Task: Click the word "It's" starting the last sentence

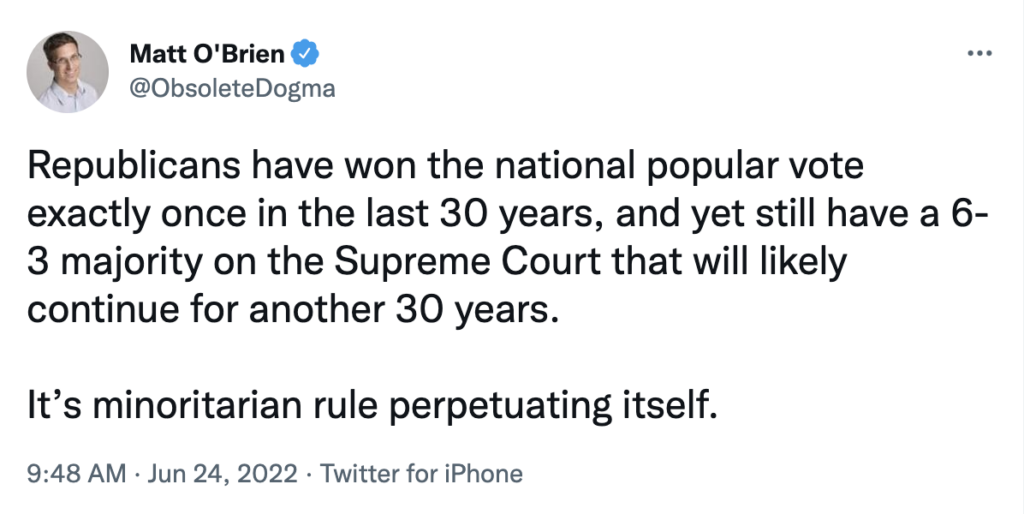Action: click(x=50, y=407)
